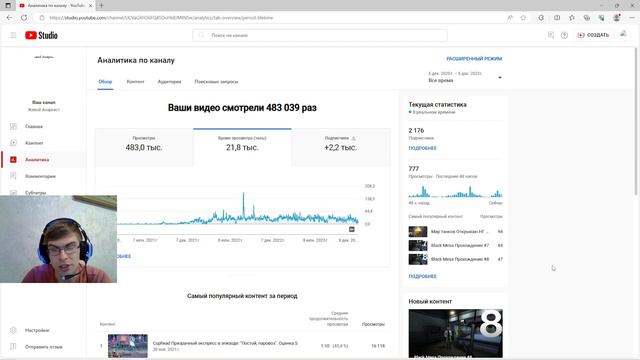The height and width of the screenshot is (360, 640).
Task: Open a new browser tab
Action: pyautogui.click(x=101, y=6)
